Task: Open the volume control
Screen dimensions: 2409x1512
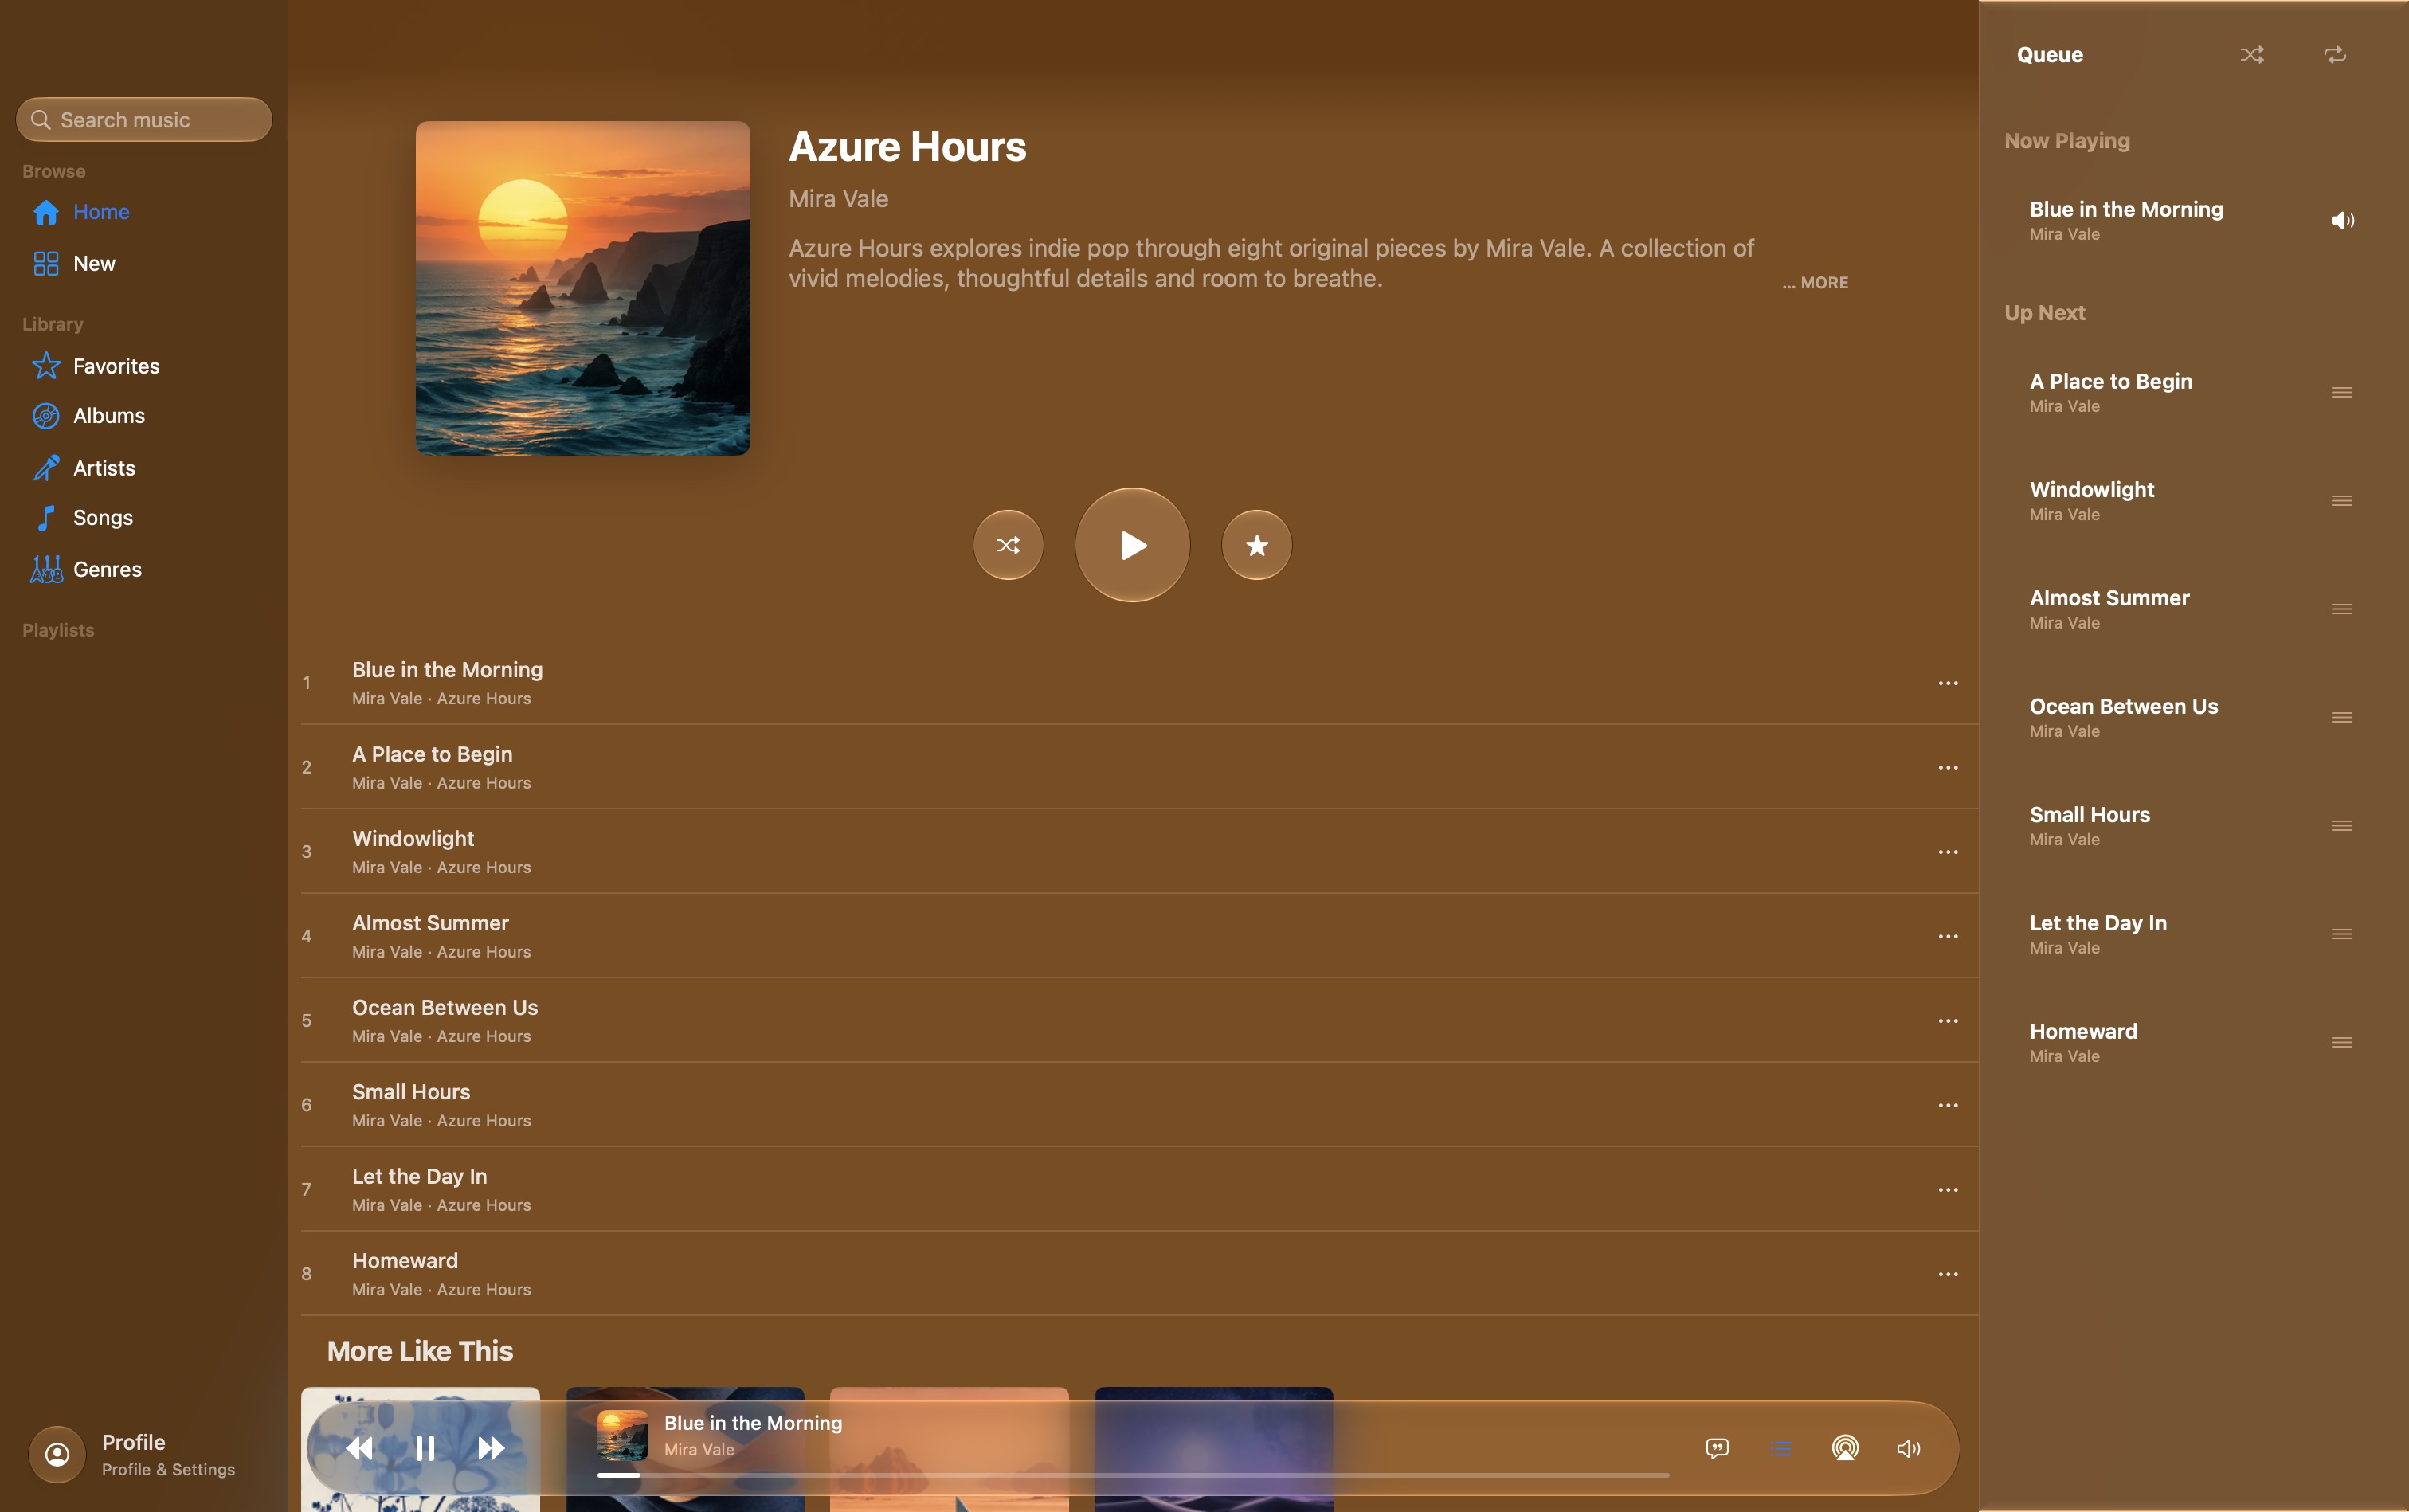Action: 1909,1448
